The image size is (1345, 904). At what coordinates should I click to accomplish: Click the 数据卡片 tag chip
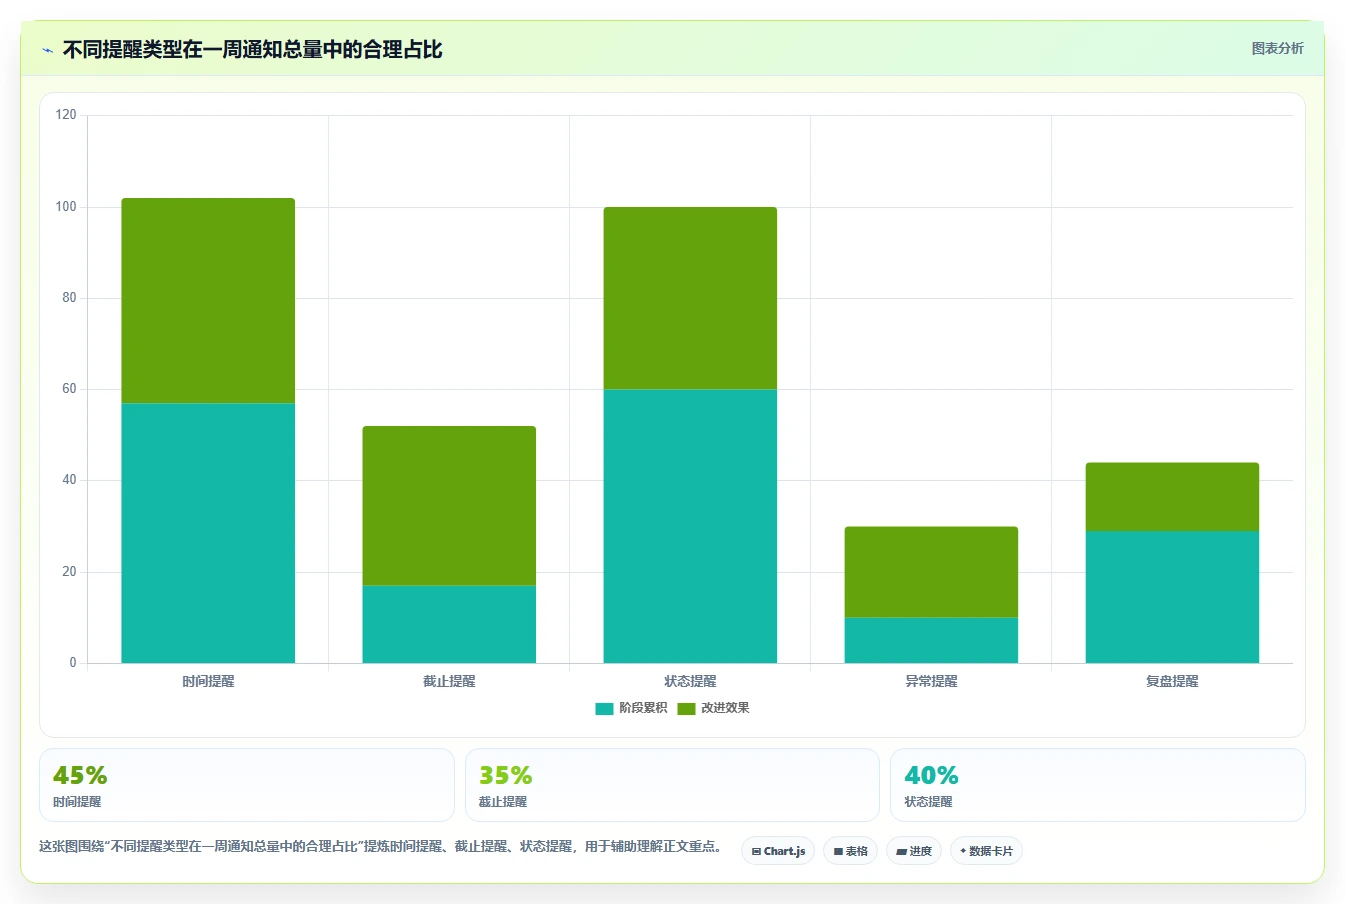pyautogui.click(x=986, y=851)
